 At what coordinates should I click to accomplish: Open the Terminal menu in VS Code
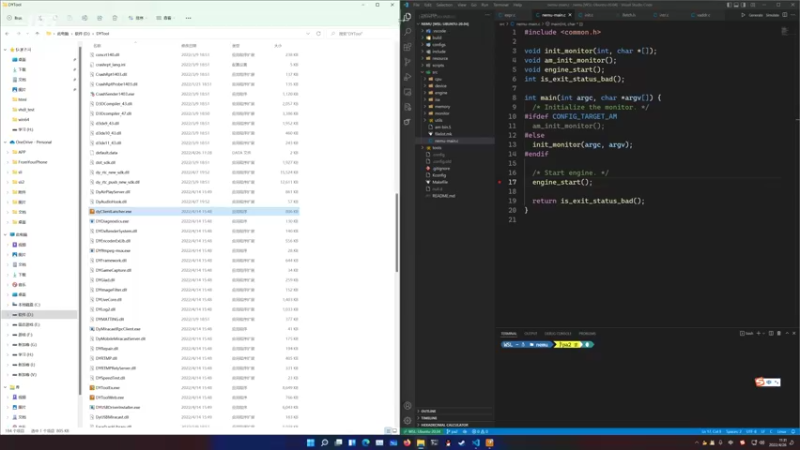pyautogui.click(x=501, y=5)
